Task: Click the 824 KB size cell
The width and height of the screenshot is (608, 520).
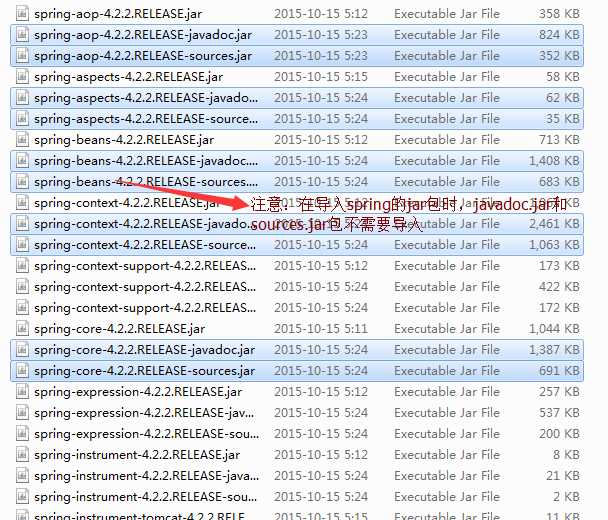Action: point(559,35)
